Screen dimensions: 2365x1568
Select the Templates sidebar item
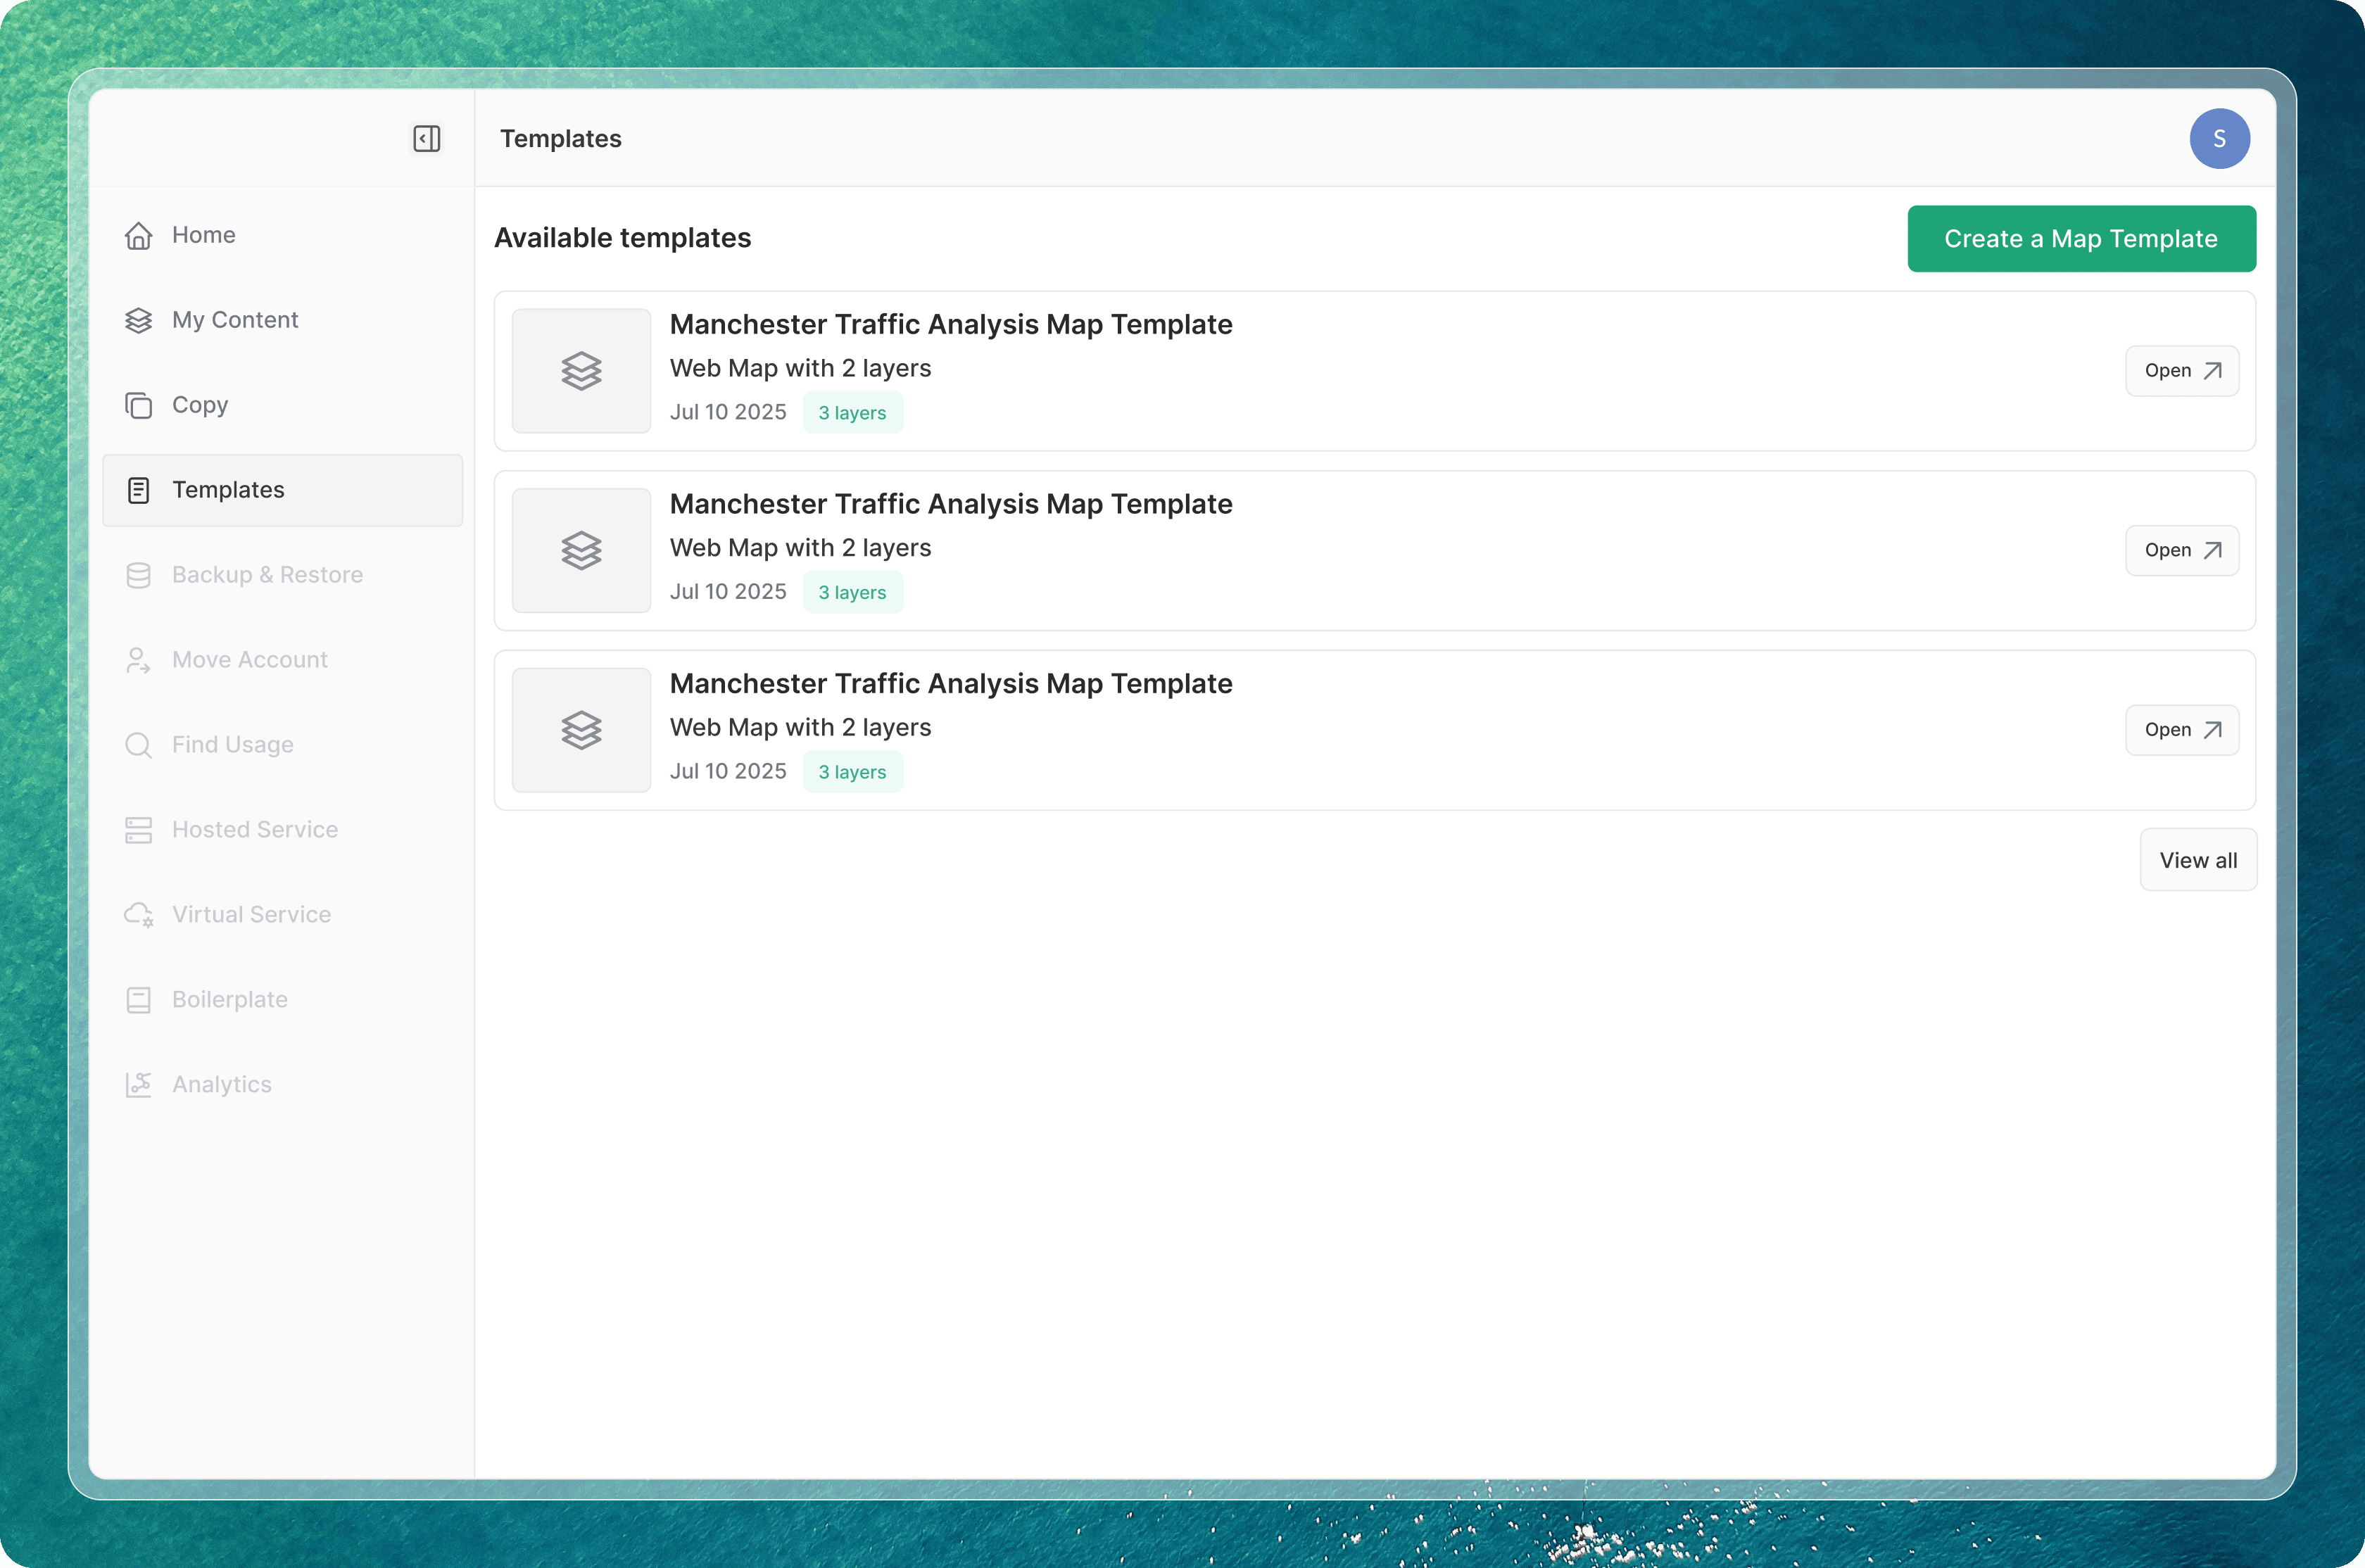[282, 490]
